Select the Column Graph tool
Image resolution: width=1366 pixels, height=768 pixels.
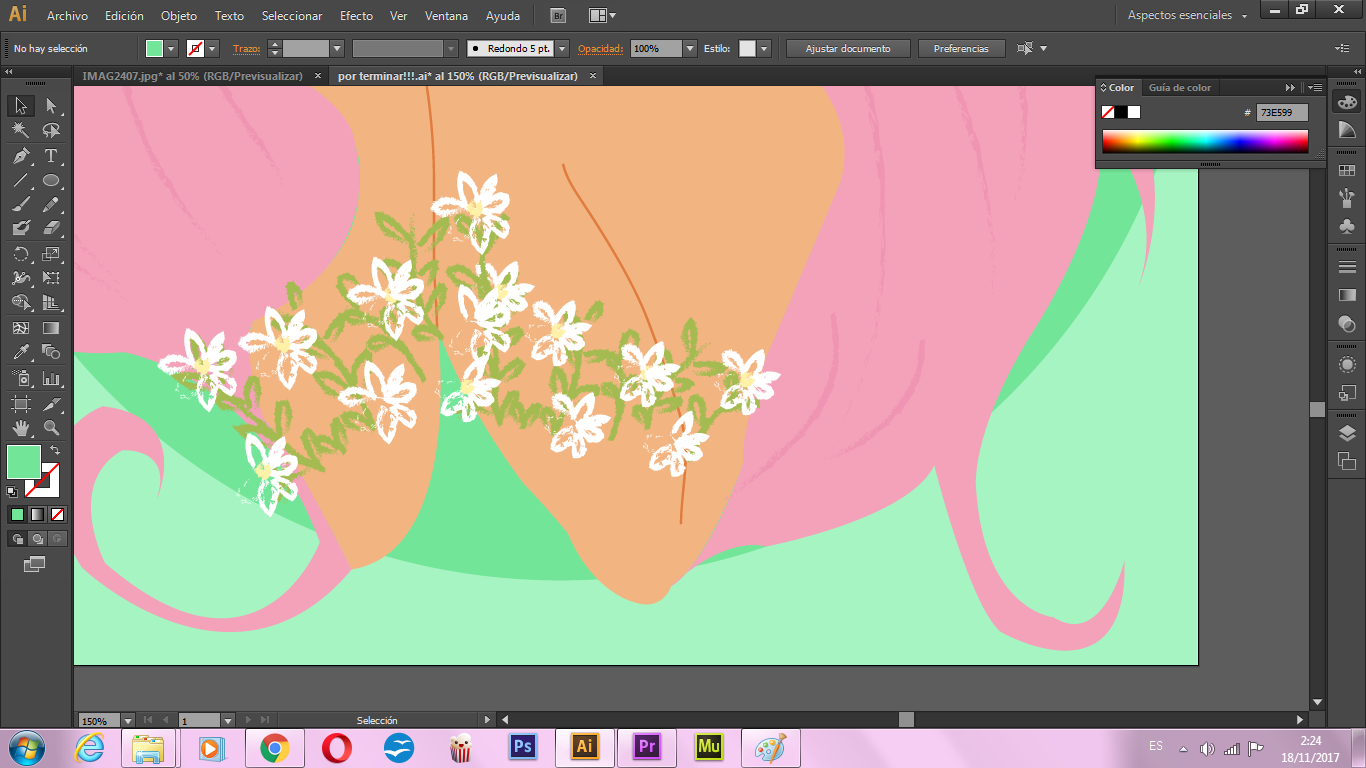51,379
